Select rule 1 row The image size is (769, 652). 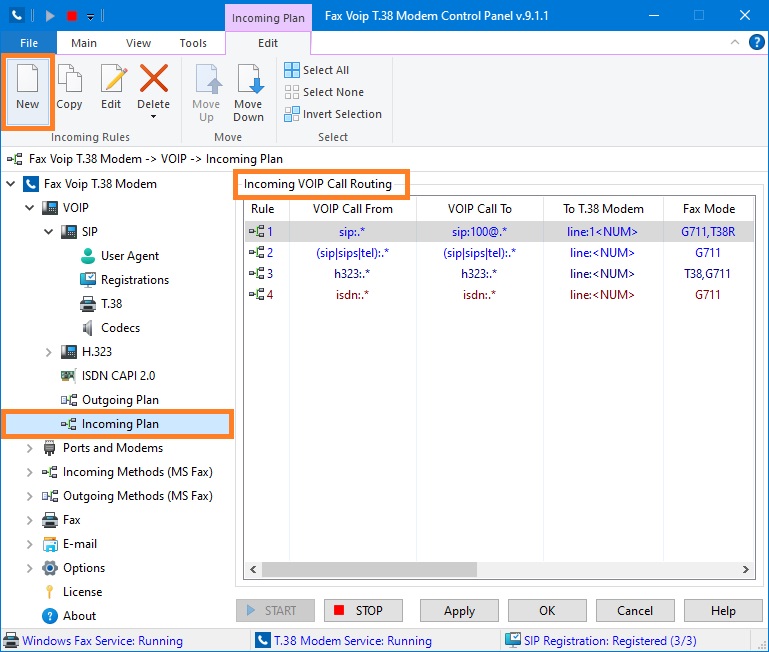499,232
